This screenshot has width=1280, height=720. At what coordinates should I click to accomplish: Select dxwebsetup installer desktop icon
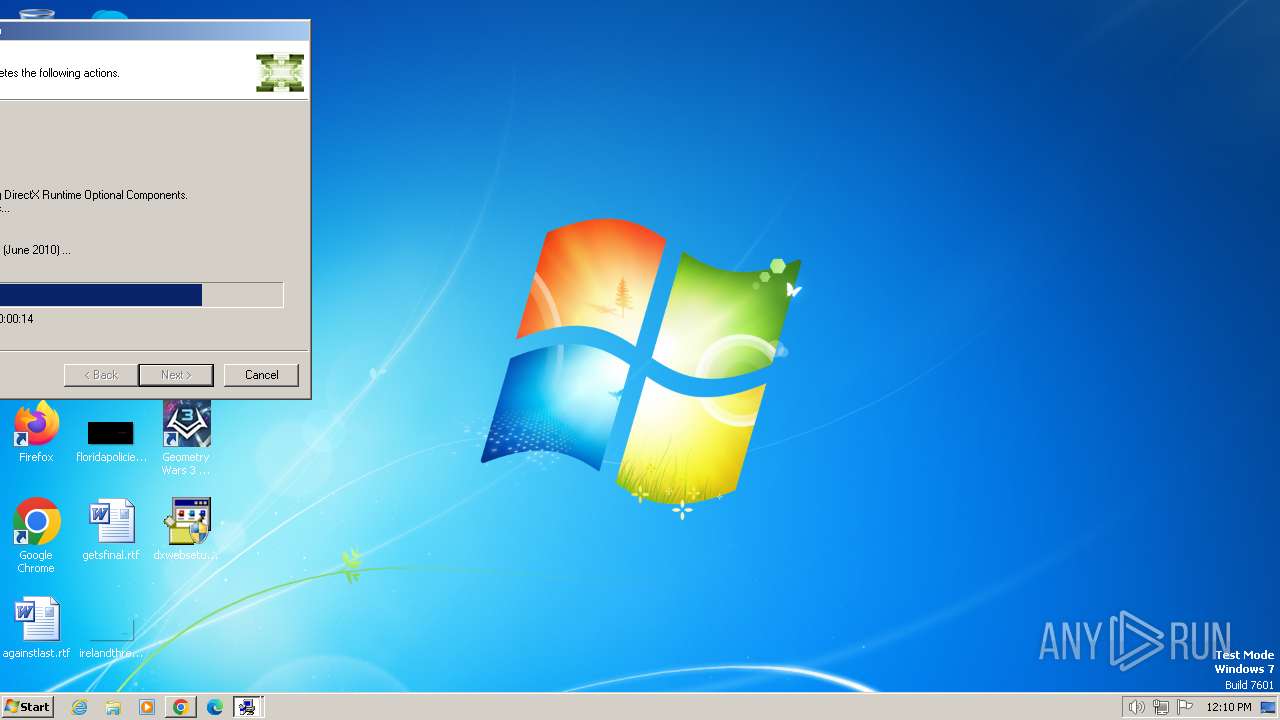click(186, 530)
